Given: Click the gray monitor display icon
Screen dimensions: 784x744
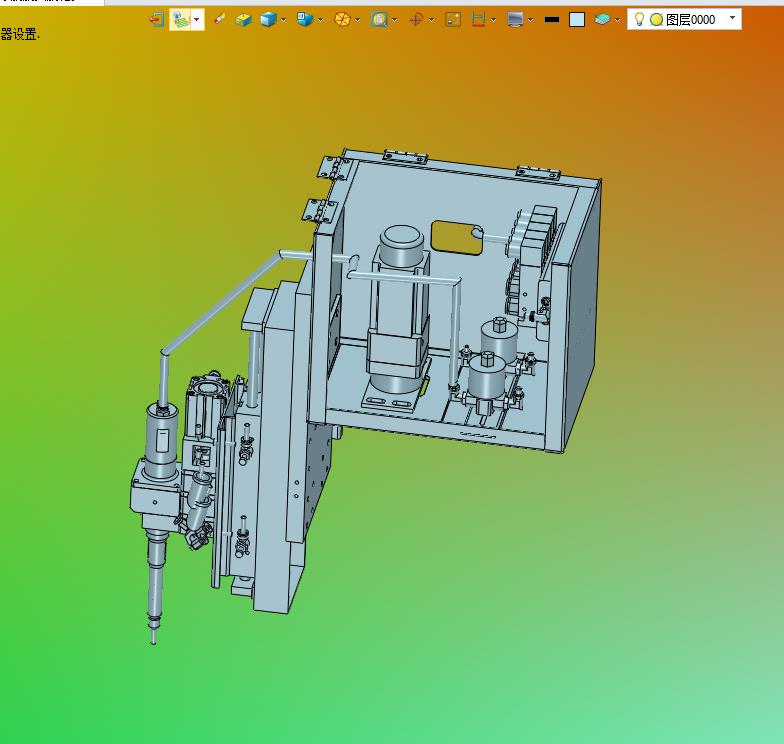Looking at the screenshot, I should (515, 20).
